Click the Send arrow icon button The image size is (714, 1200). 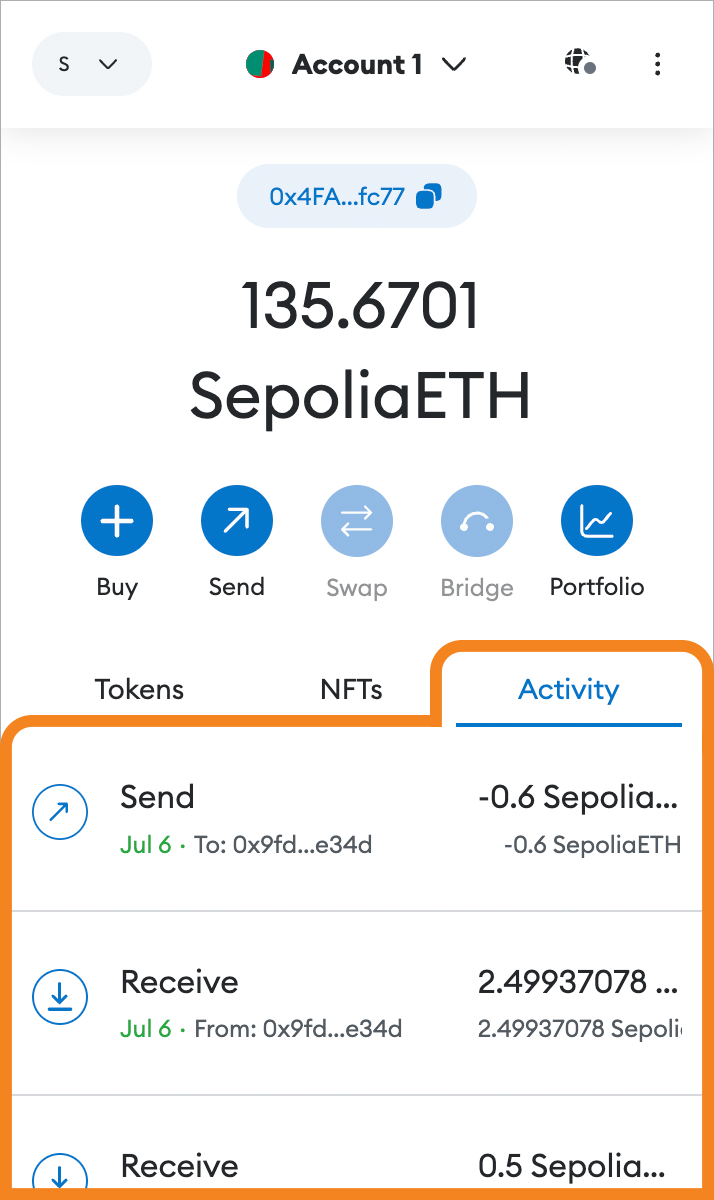(x=237, y=520)
